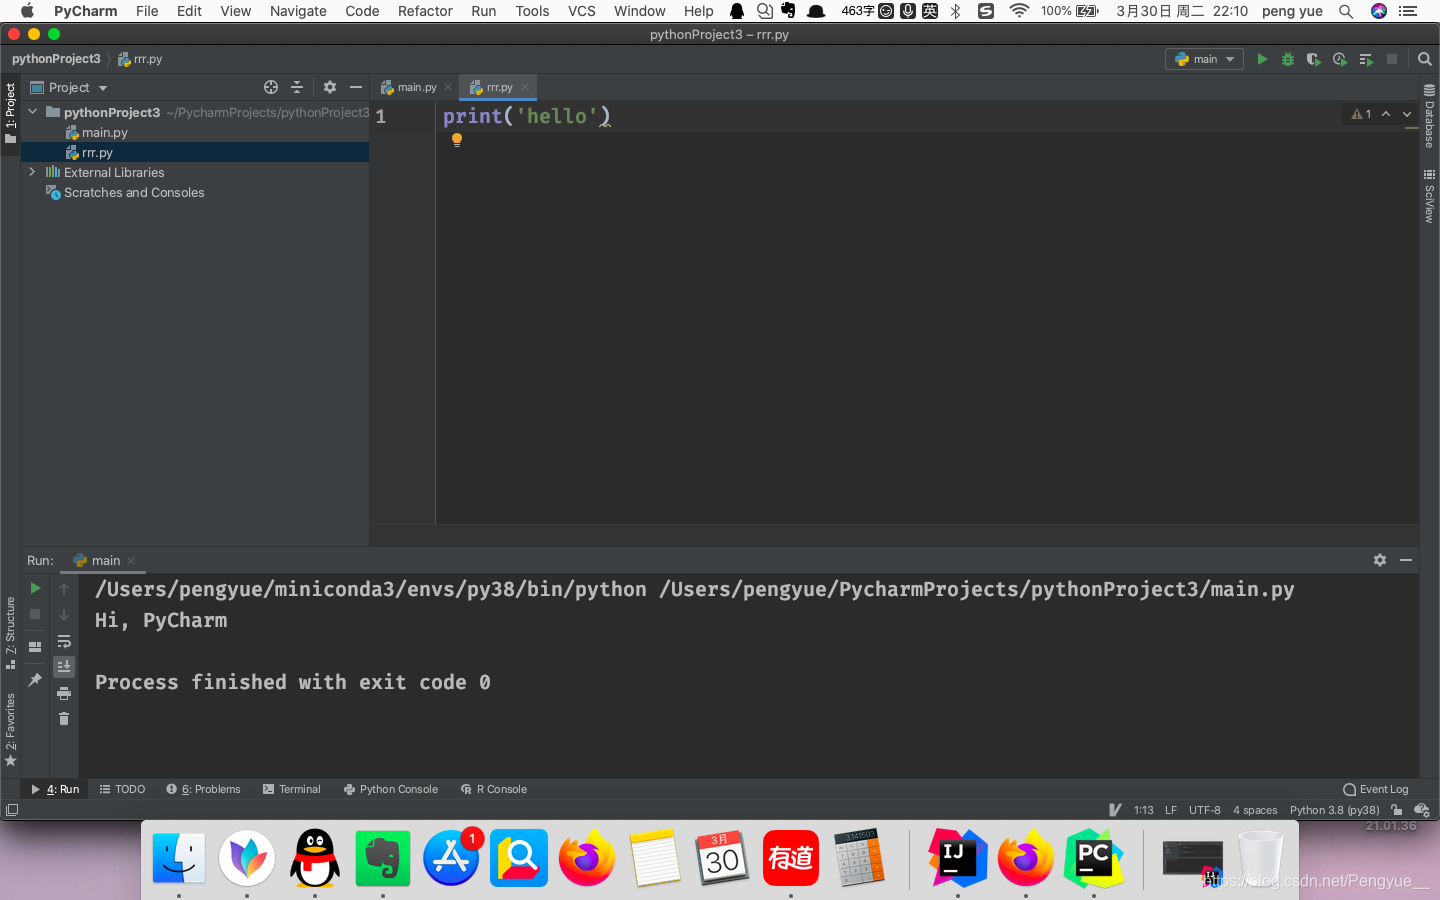The width and height of the screenshot is (1440, 900).
Task: Go to the previous highlighted error arrow
Action: pyautogui.click(x=1386, y=114)
